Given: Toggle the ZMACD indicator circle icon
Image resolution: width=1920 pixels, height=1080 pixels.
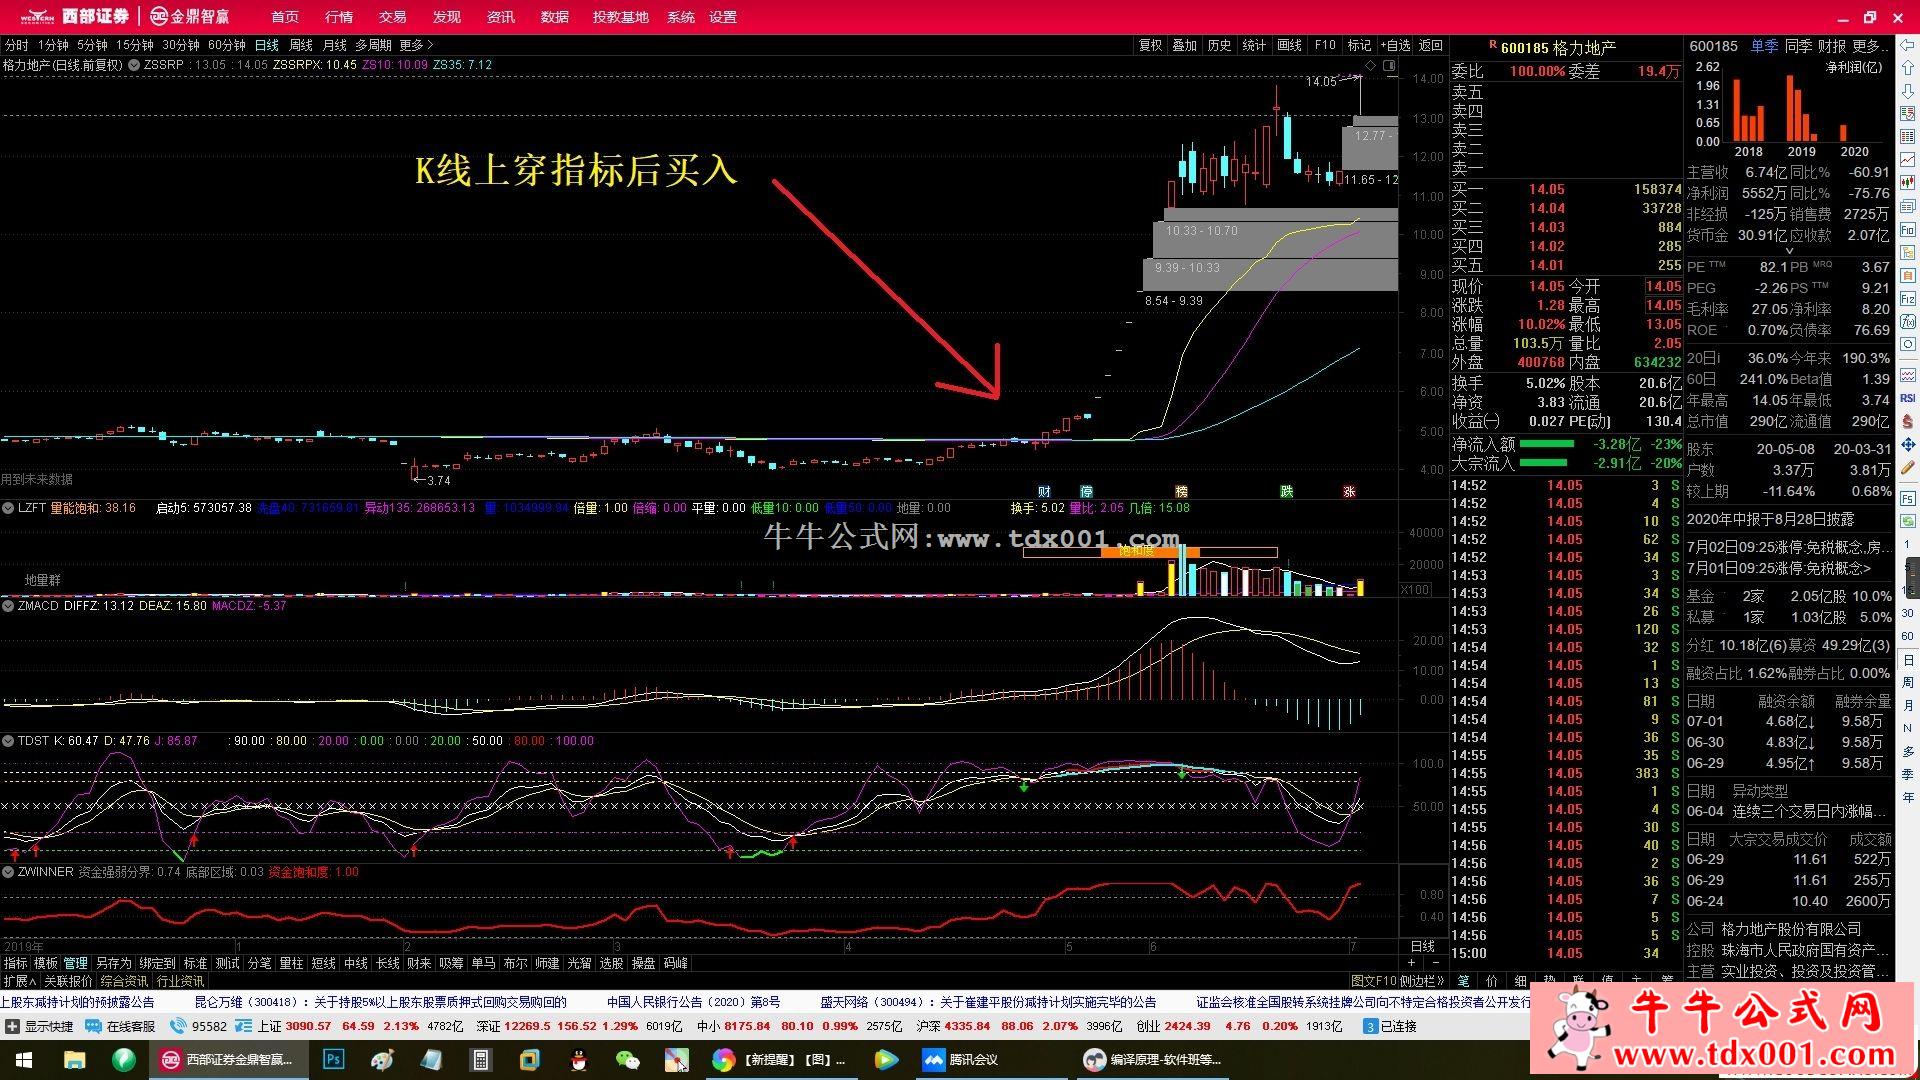Looking at the screenshot, I should point(8,606).
